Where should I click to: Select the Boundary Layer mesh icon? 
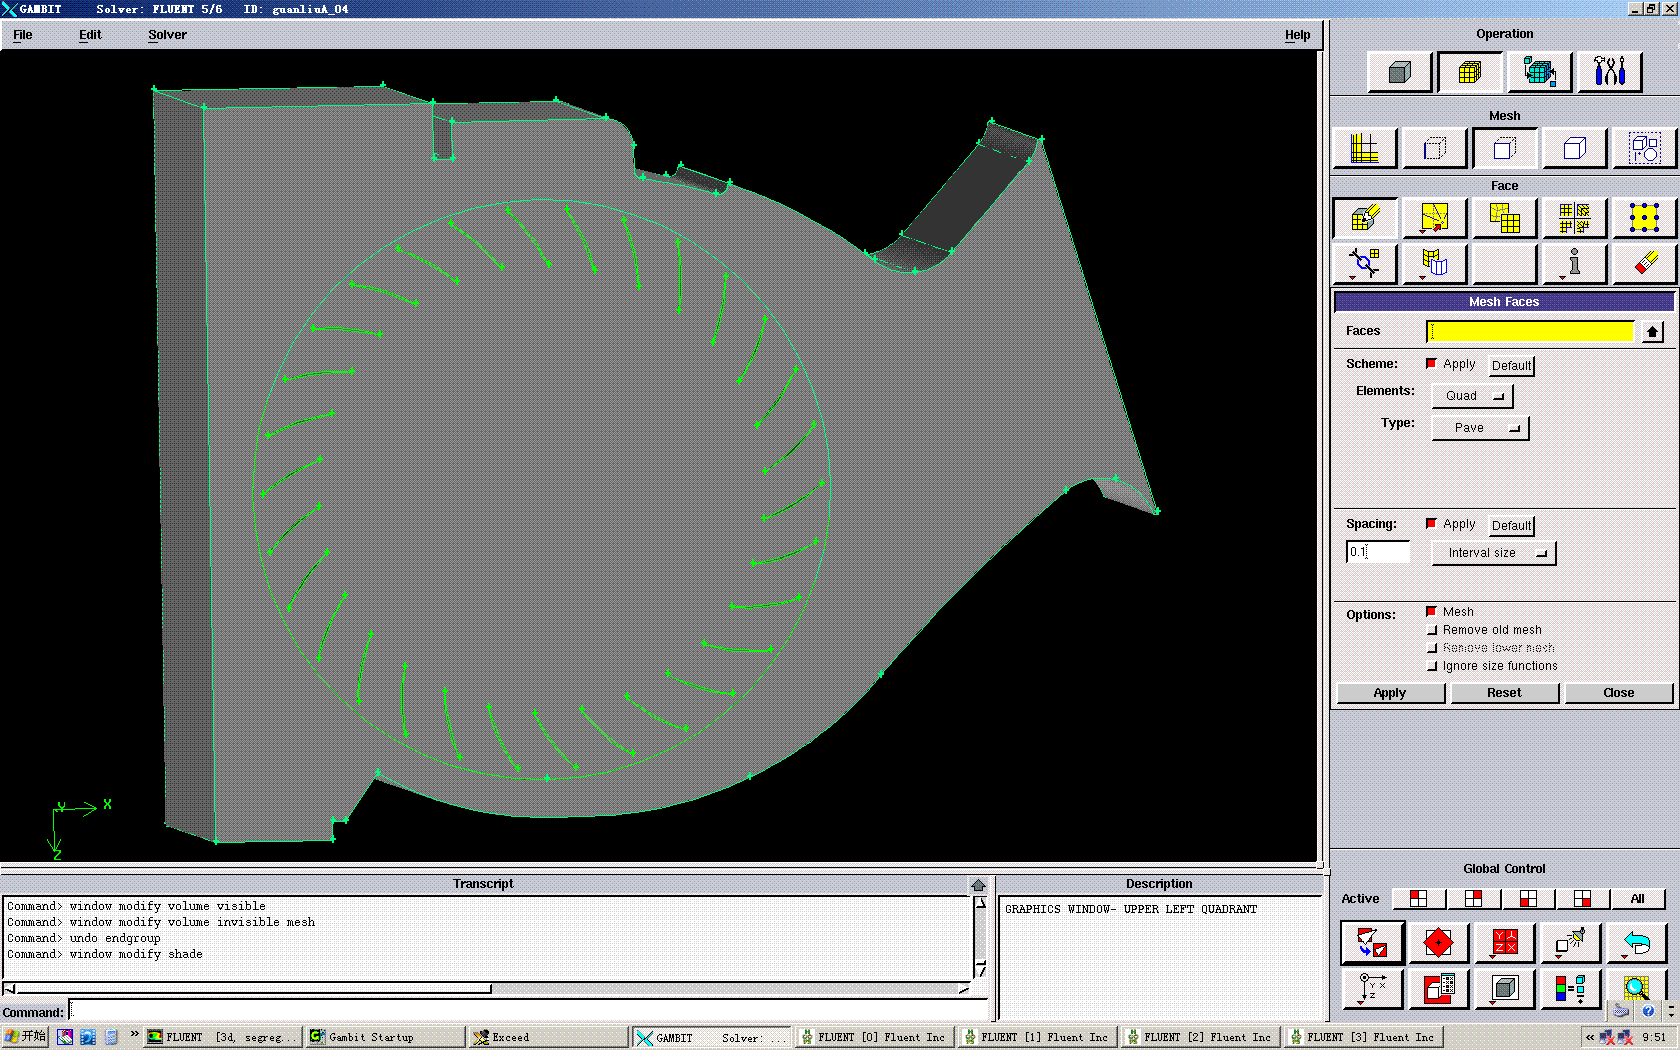point(1364,149)
